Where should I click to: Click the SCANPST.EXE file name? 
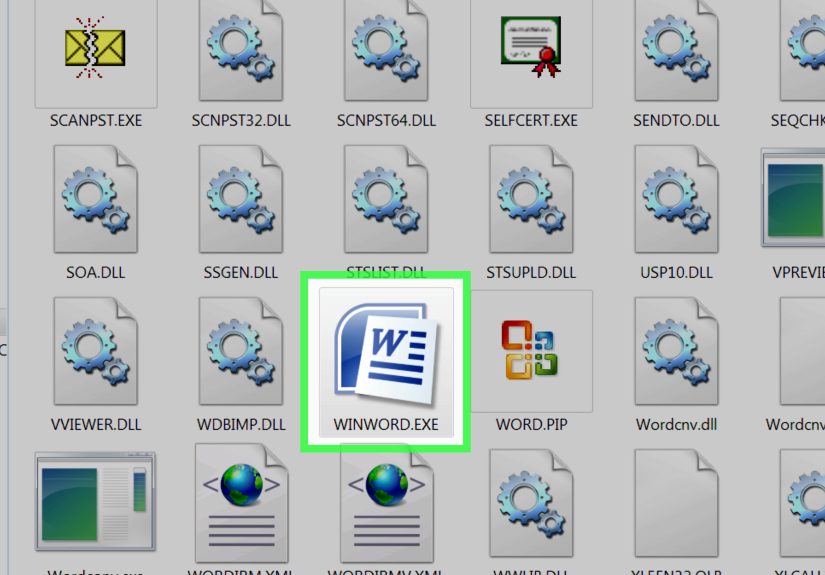[x=96, y=120]
